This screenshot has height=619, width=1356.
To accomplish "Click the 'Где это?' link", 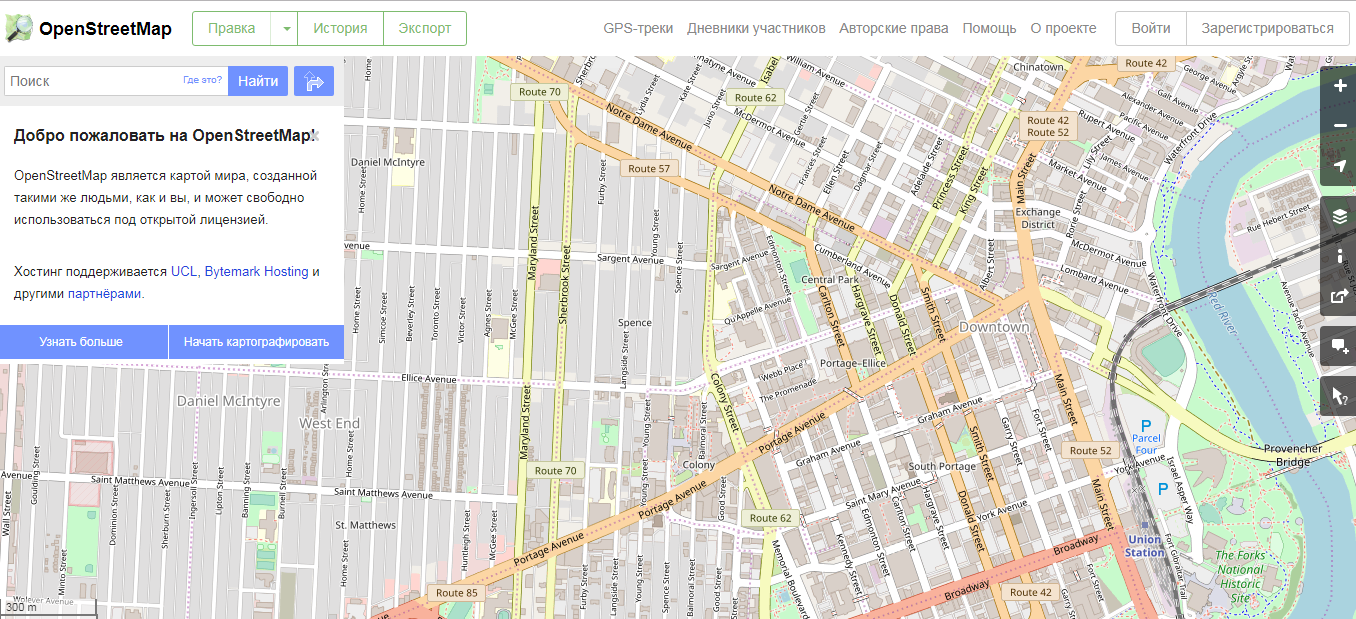I will pyautogui.click(x=202, y=80).
